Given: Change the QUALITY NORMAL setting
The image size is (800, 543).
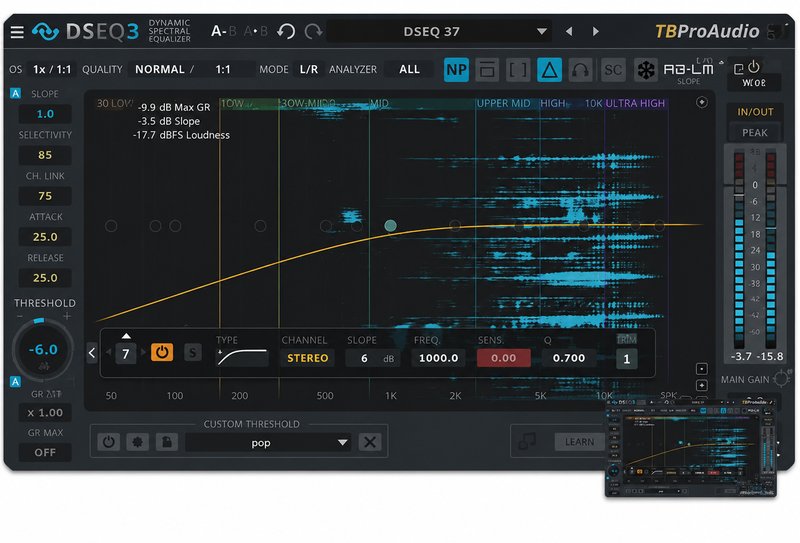Looking at the screenshot, I should (x=159, y=69).
